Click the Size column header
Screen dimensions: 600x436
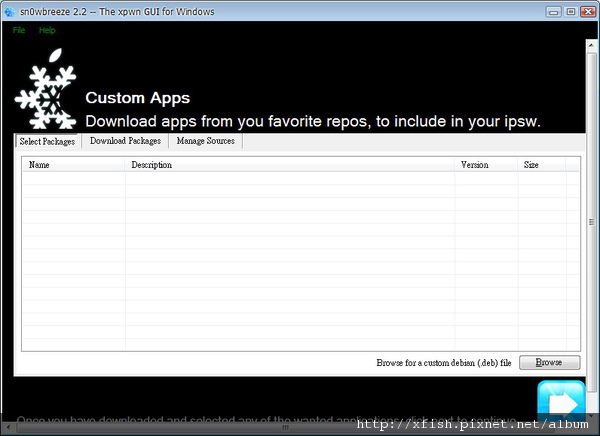(541, 165)
